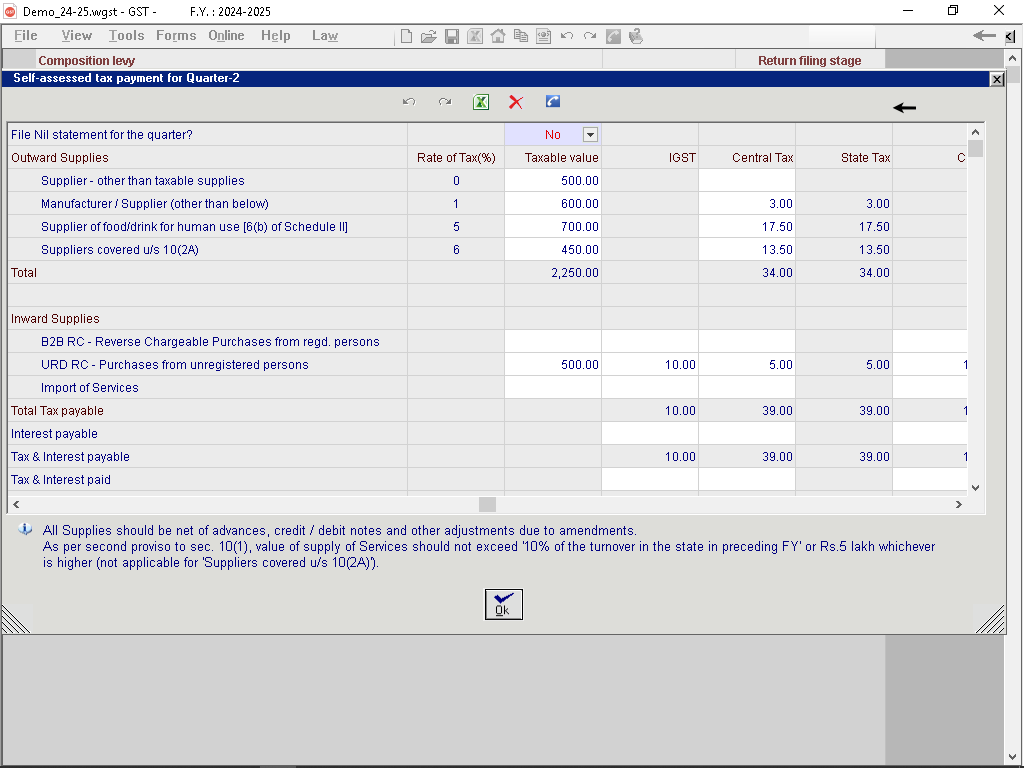Open the Nil statement 'No' combo box

click(552, 135)
